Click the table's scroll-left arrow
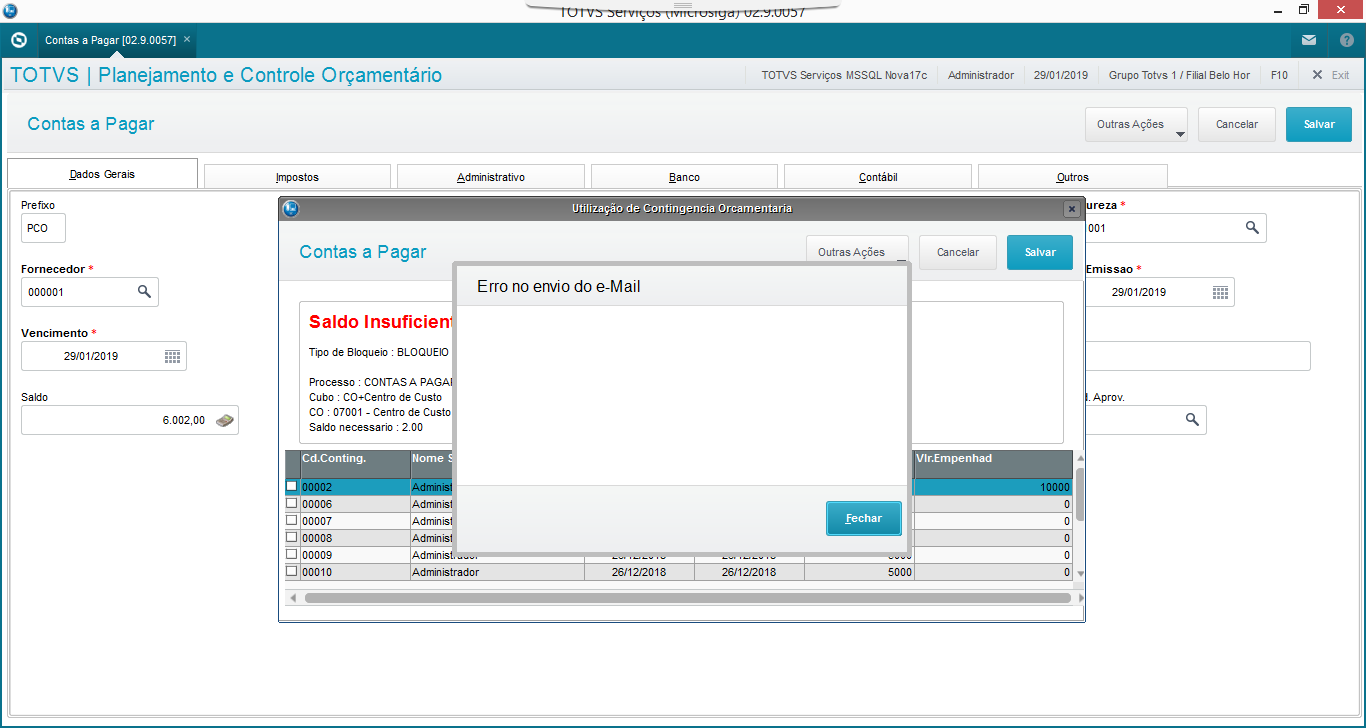The image size is (1366, 728). pyautogui.click(x=292, y=598)
